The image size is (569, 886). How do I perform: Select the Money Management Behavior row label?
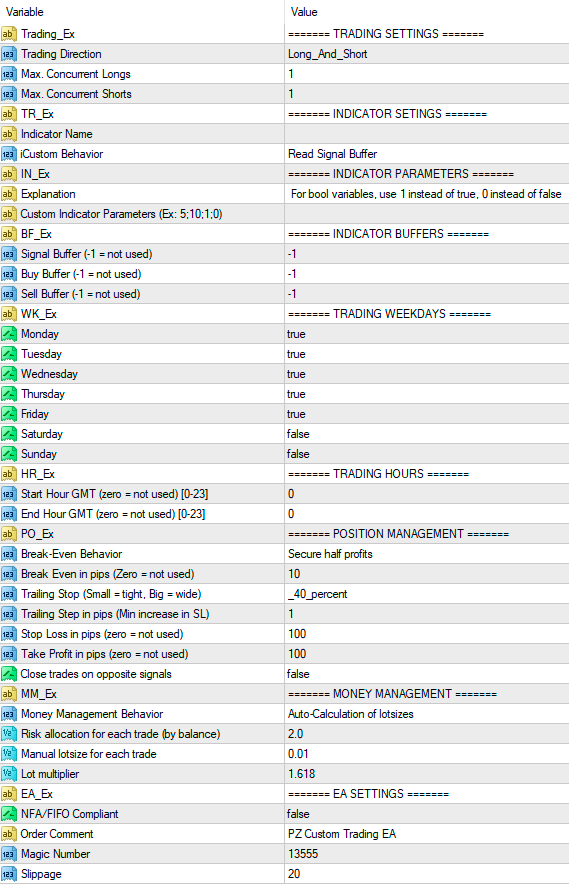point(92,714)
